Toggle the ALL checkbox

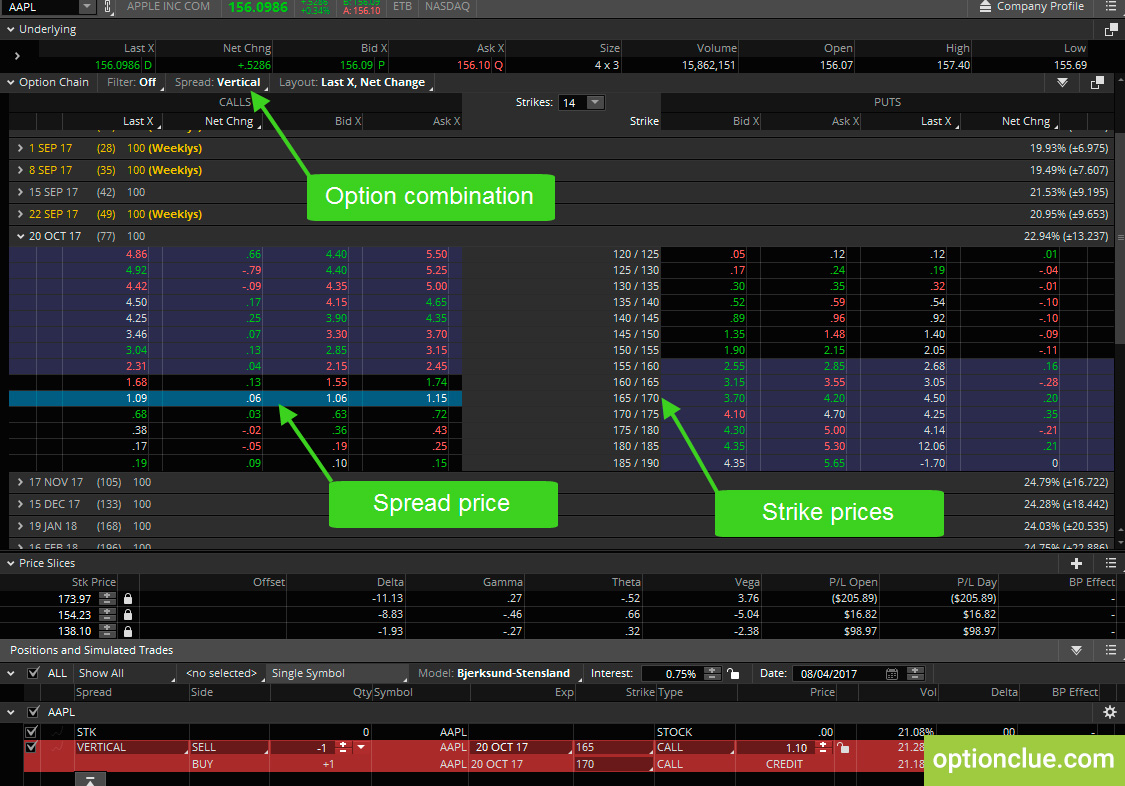point(33,673)
